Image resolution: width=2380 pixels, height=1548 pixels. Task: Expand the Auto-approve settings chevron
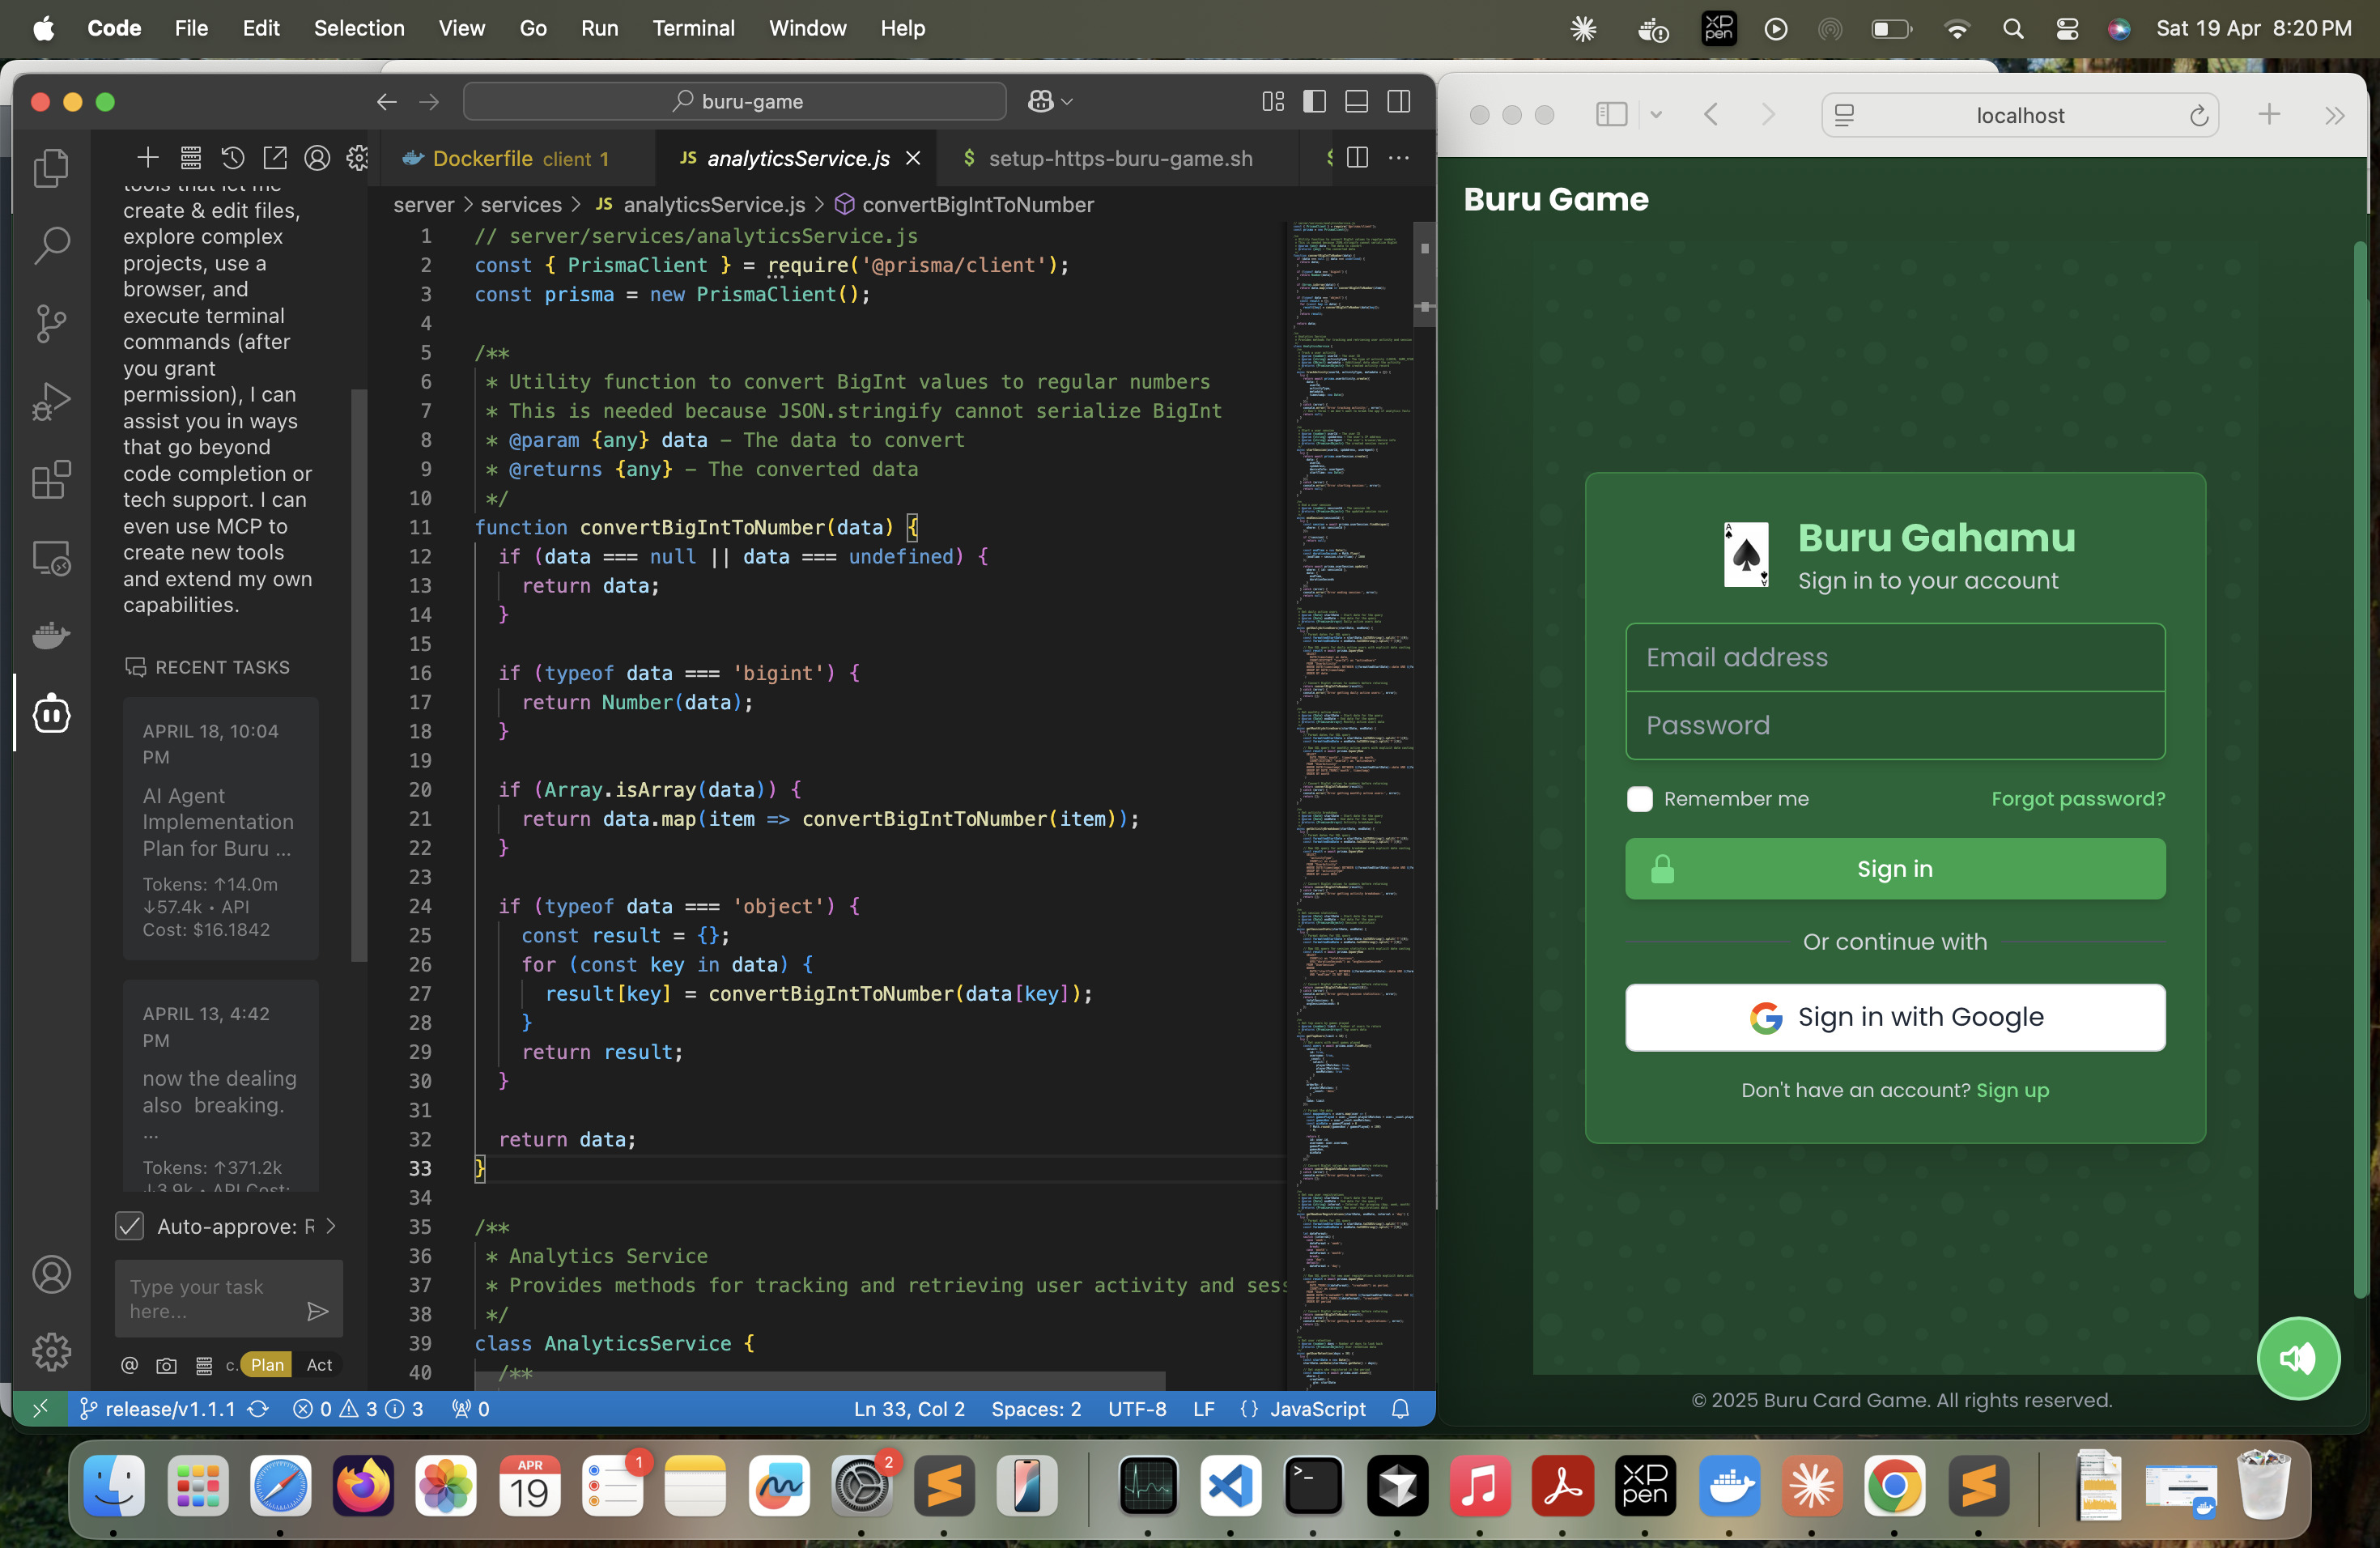click(331, 1226)
